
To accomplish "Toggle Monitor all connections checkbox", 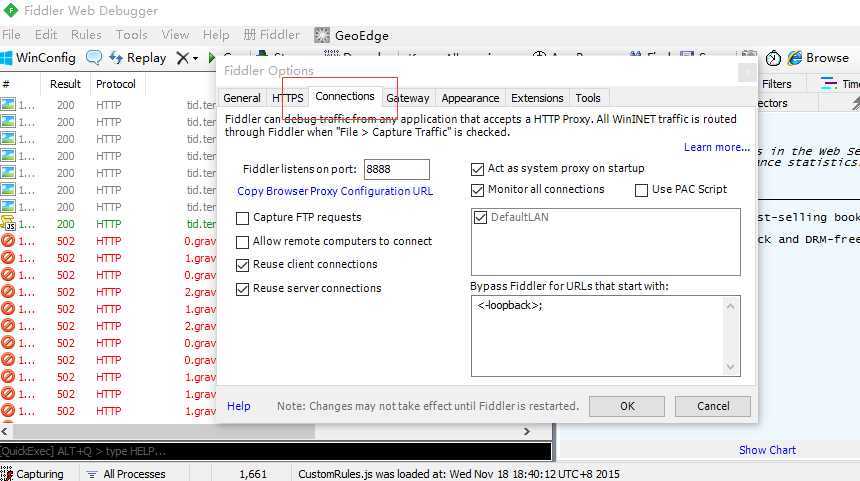I will [x=478, y=190].
